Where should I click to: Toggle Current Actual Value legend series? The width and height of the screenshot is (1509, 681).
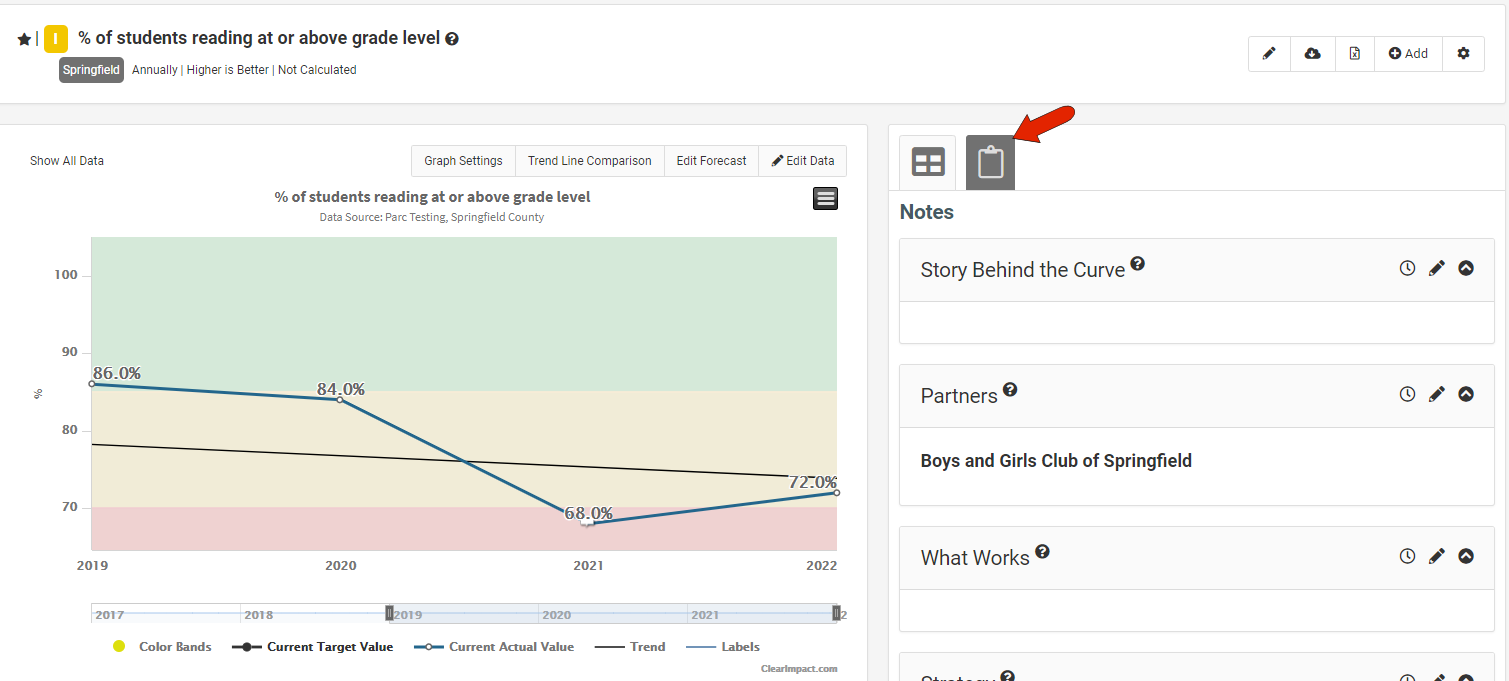(494, 647)
